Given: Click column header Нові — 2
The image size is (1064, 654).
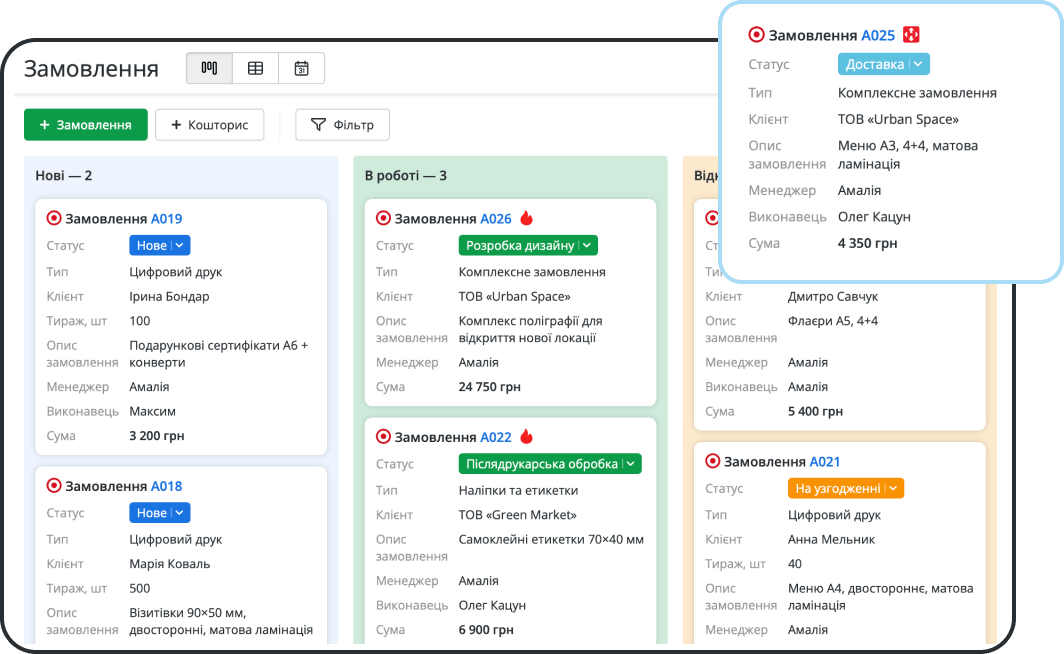Looking at the screenshot, I should point(64,176).
